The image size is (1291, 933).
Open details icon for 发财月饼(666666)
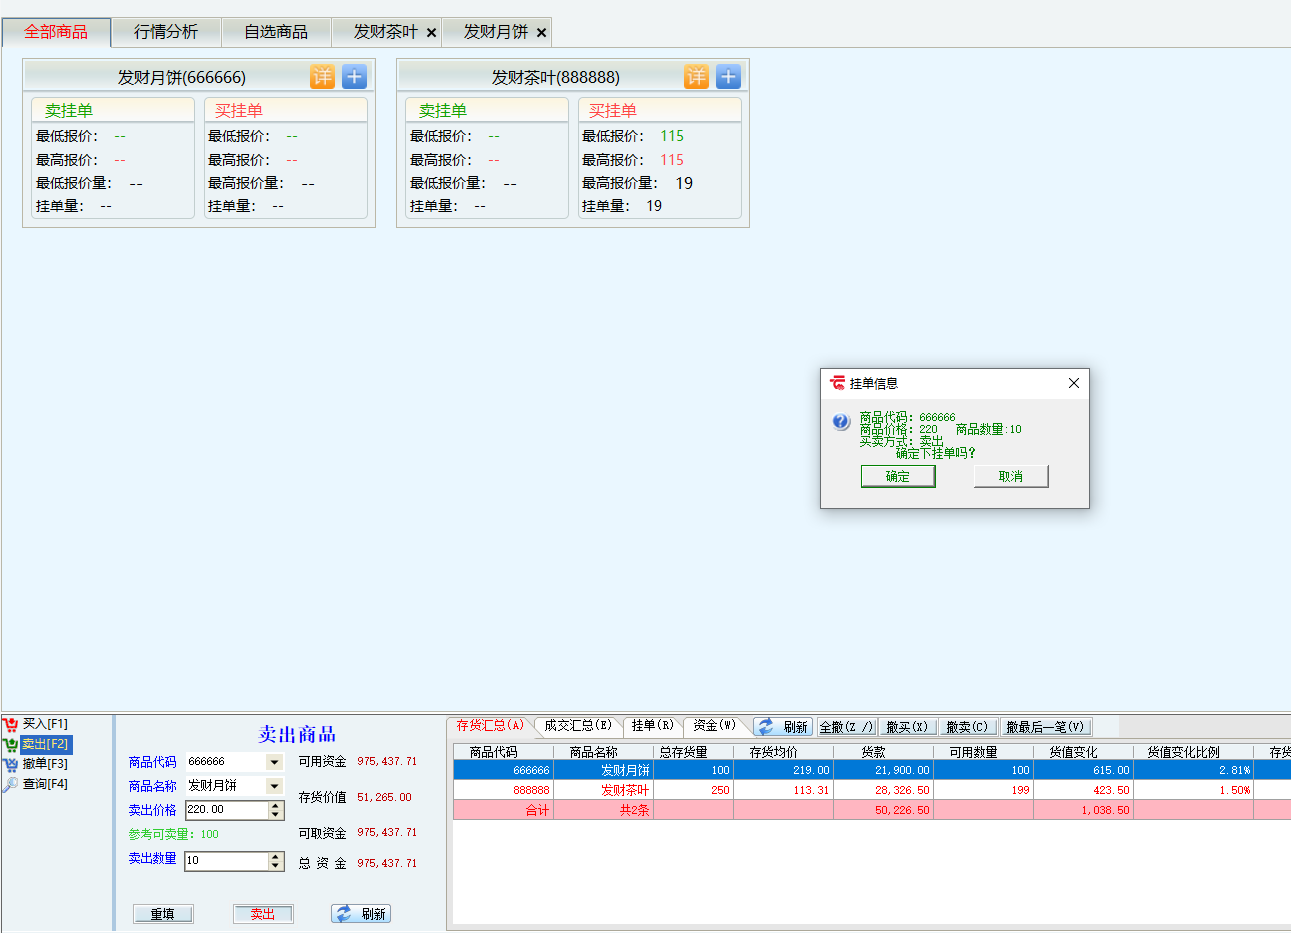(322, 76)
